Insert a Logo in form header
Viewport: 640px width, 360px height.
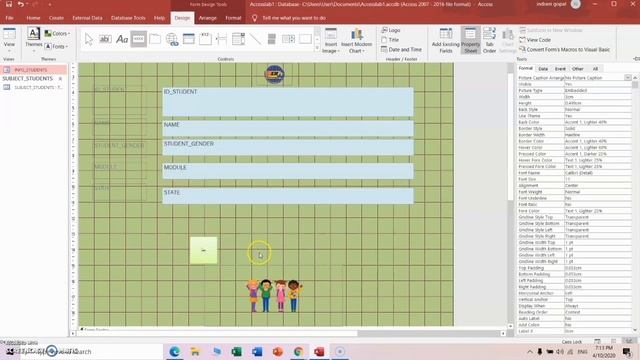391,30
